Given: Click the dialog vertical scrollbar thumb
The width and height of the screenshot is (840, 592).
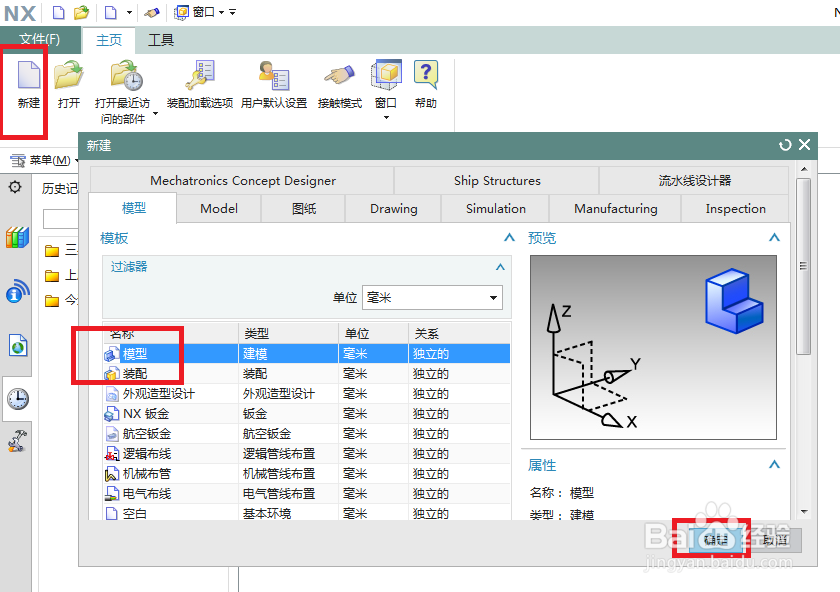Looking at the screenshot, I should [x=803, y=266].
